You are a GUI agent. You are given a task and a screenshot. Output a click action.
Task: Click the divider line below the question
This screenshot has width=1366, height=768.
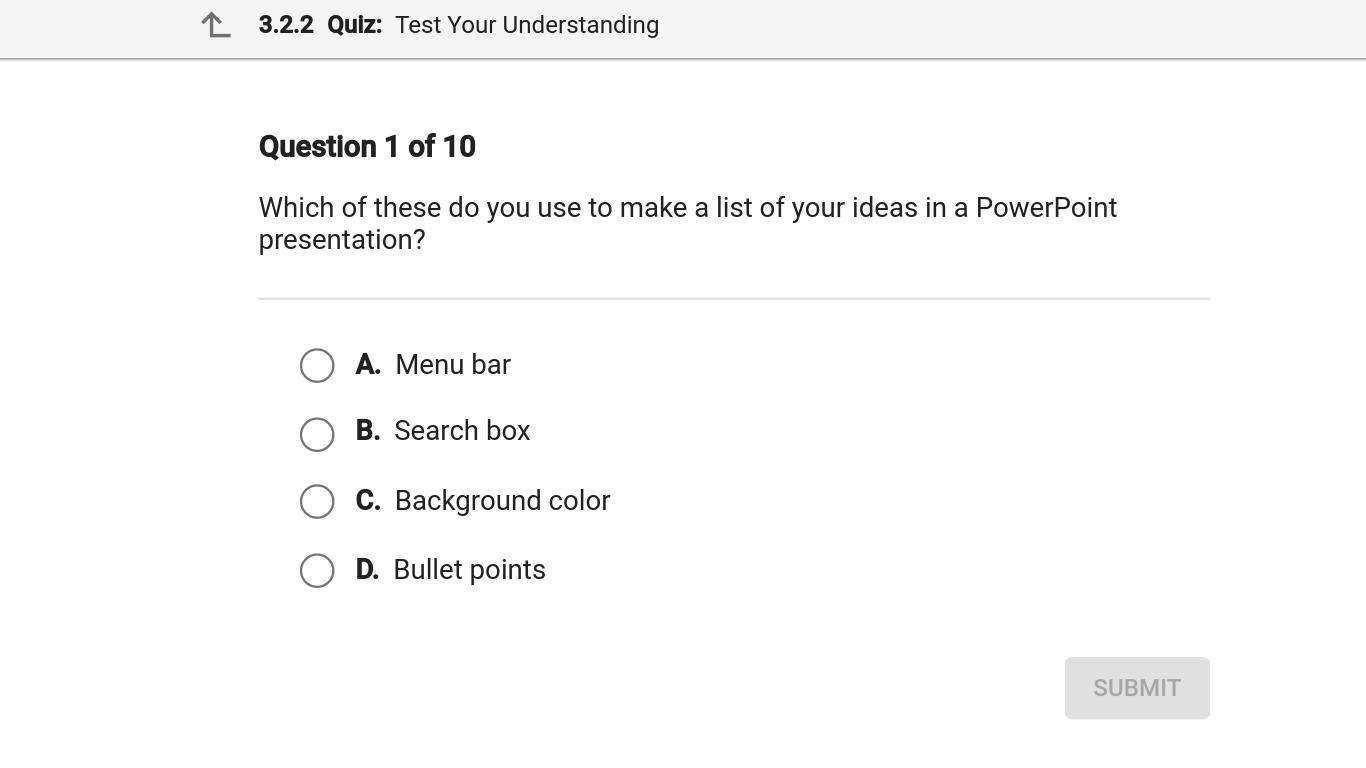click(734, 298)
